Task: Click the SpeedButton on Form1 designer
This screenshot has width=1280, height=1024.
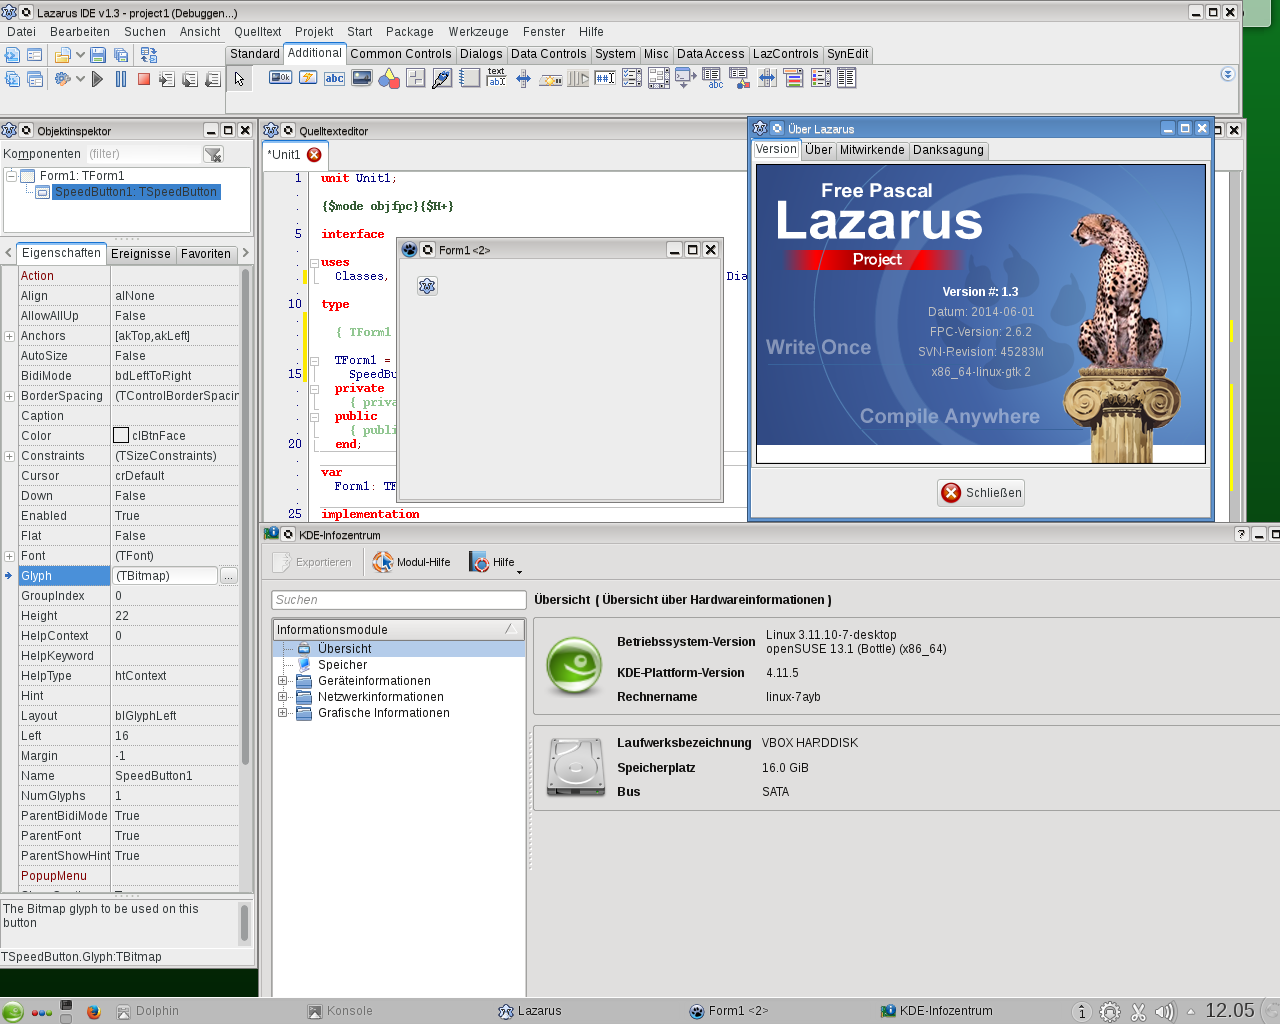Action: [427, 286]
